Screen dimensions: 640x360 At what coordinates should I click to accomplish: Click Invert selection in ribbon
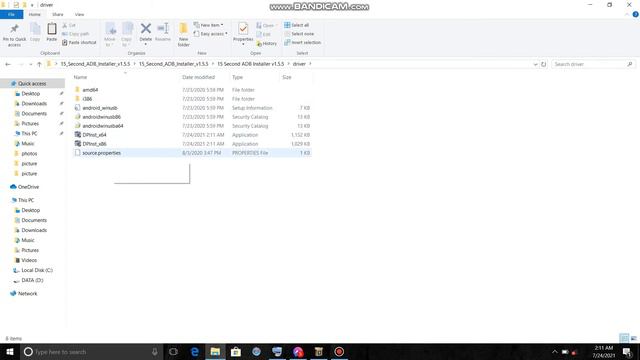[x=302, y=42]
